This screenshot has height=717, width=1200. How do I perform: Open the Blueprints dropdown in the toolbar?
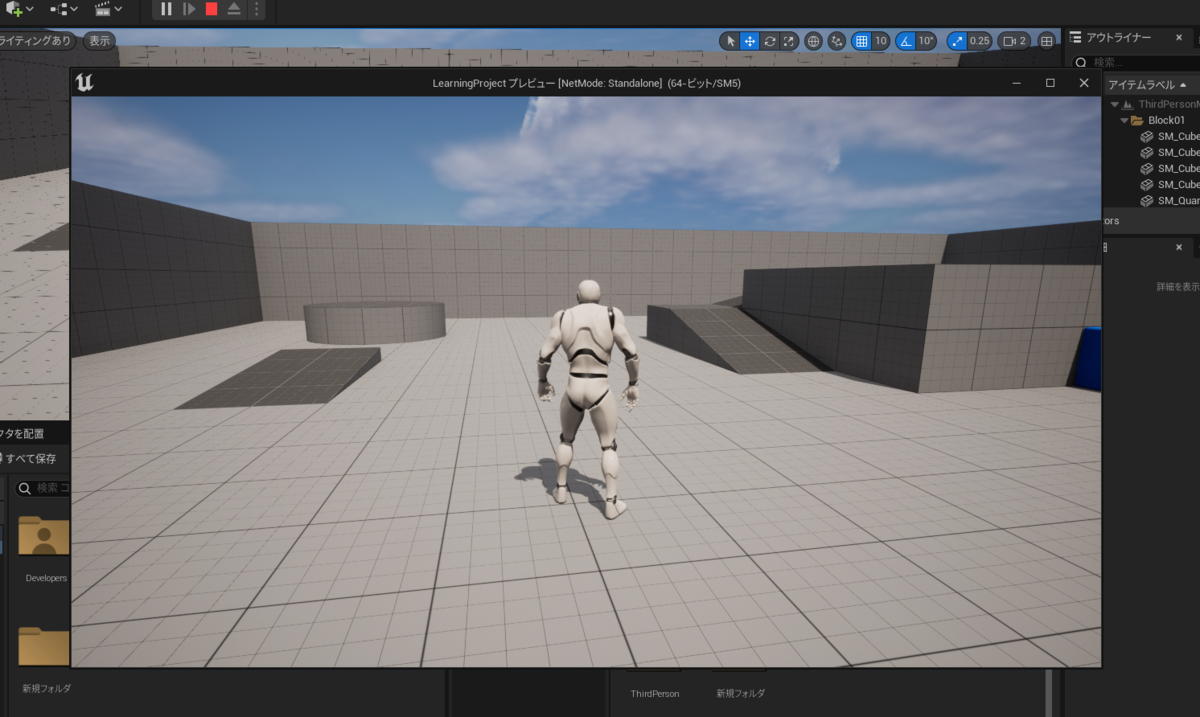(65, 9)
